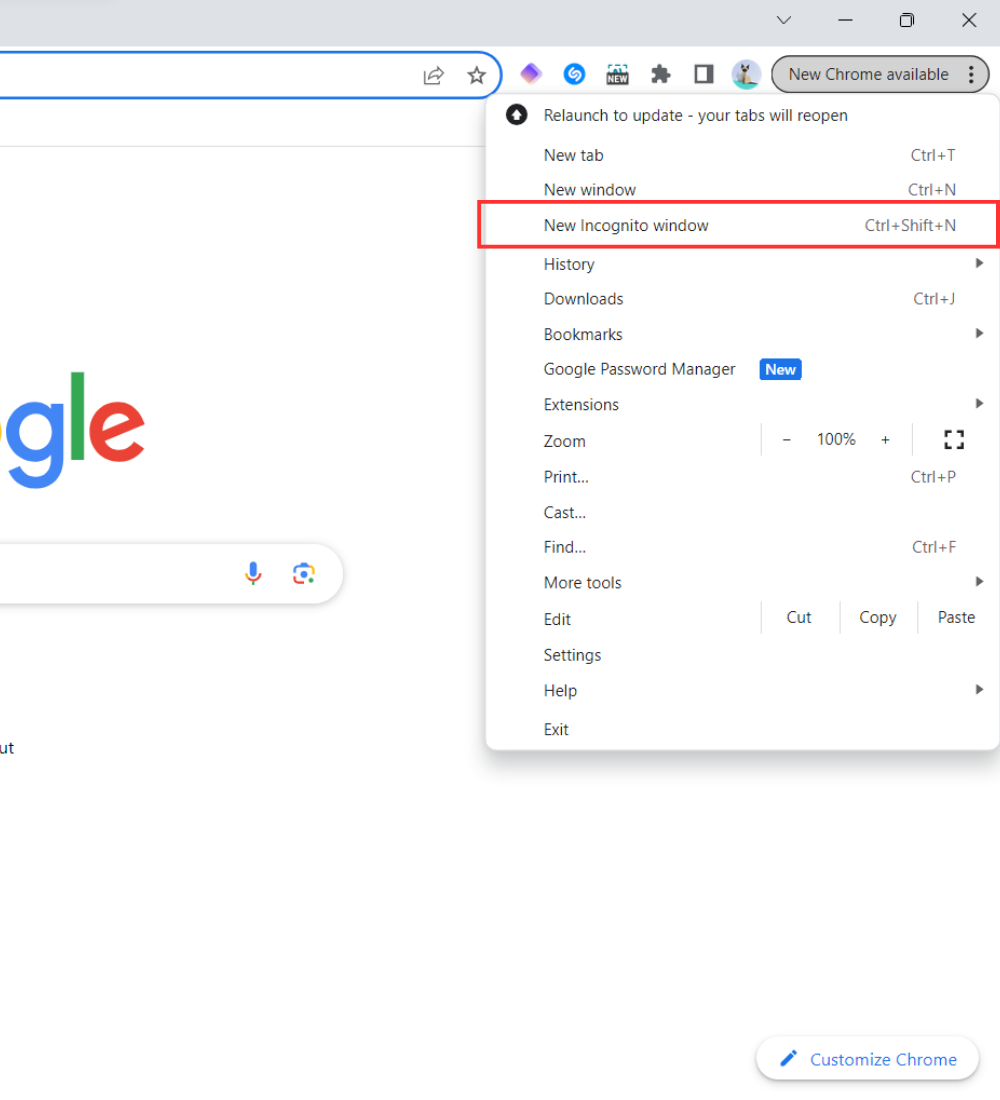
Task: Open the purple diamond extension icon
Action: pyautogui.click(x=531, y=74)
